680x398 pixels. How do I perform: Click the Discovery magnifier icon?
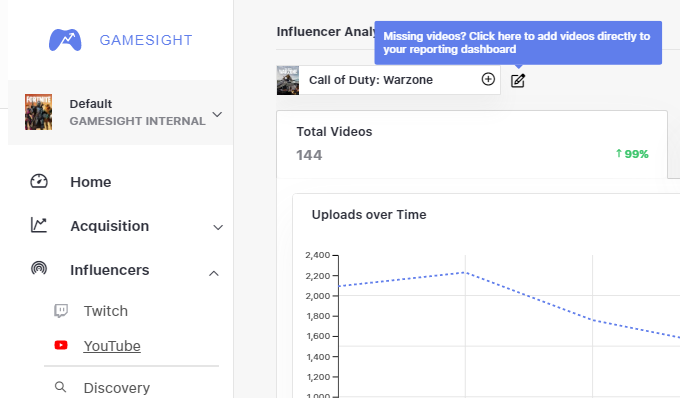(60, 387)
